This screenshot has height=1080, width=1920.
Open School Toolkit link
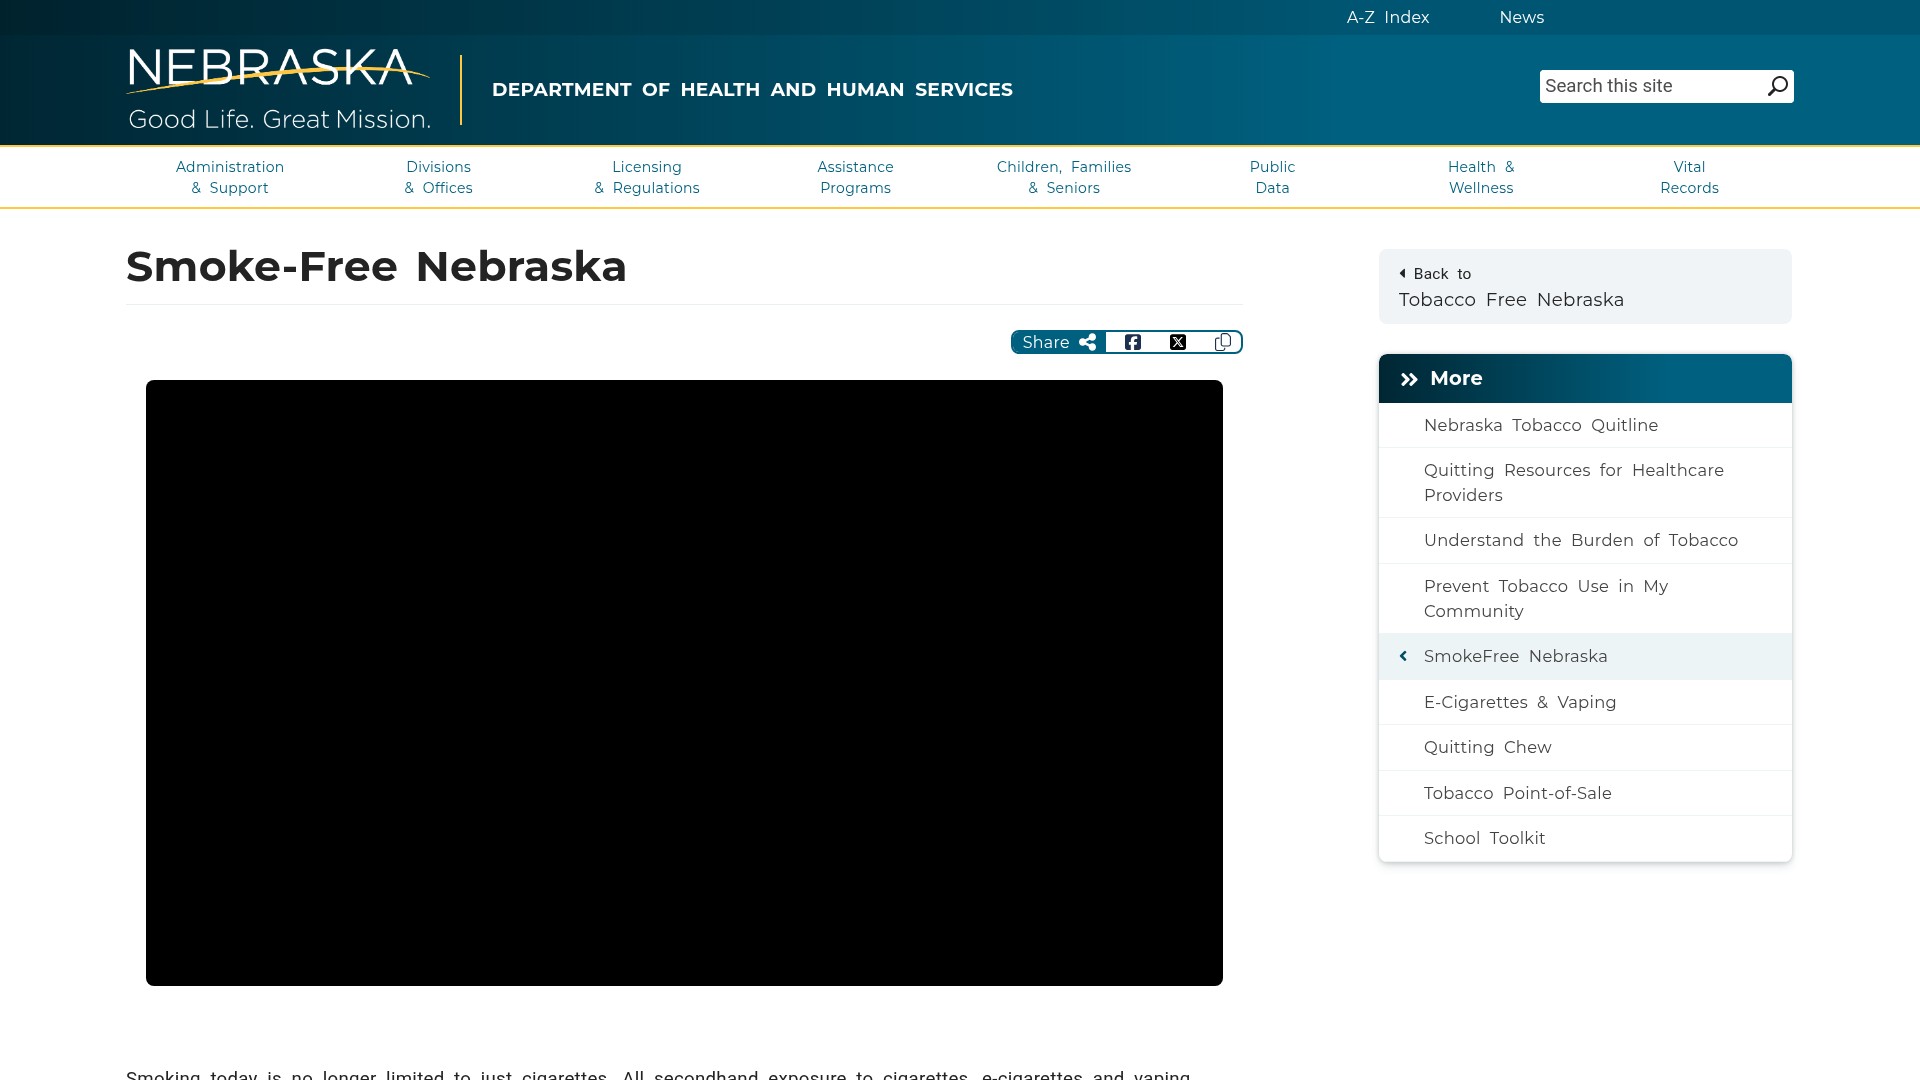pyautogui.click(x=1585, y=838)
